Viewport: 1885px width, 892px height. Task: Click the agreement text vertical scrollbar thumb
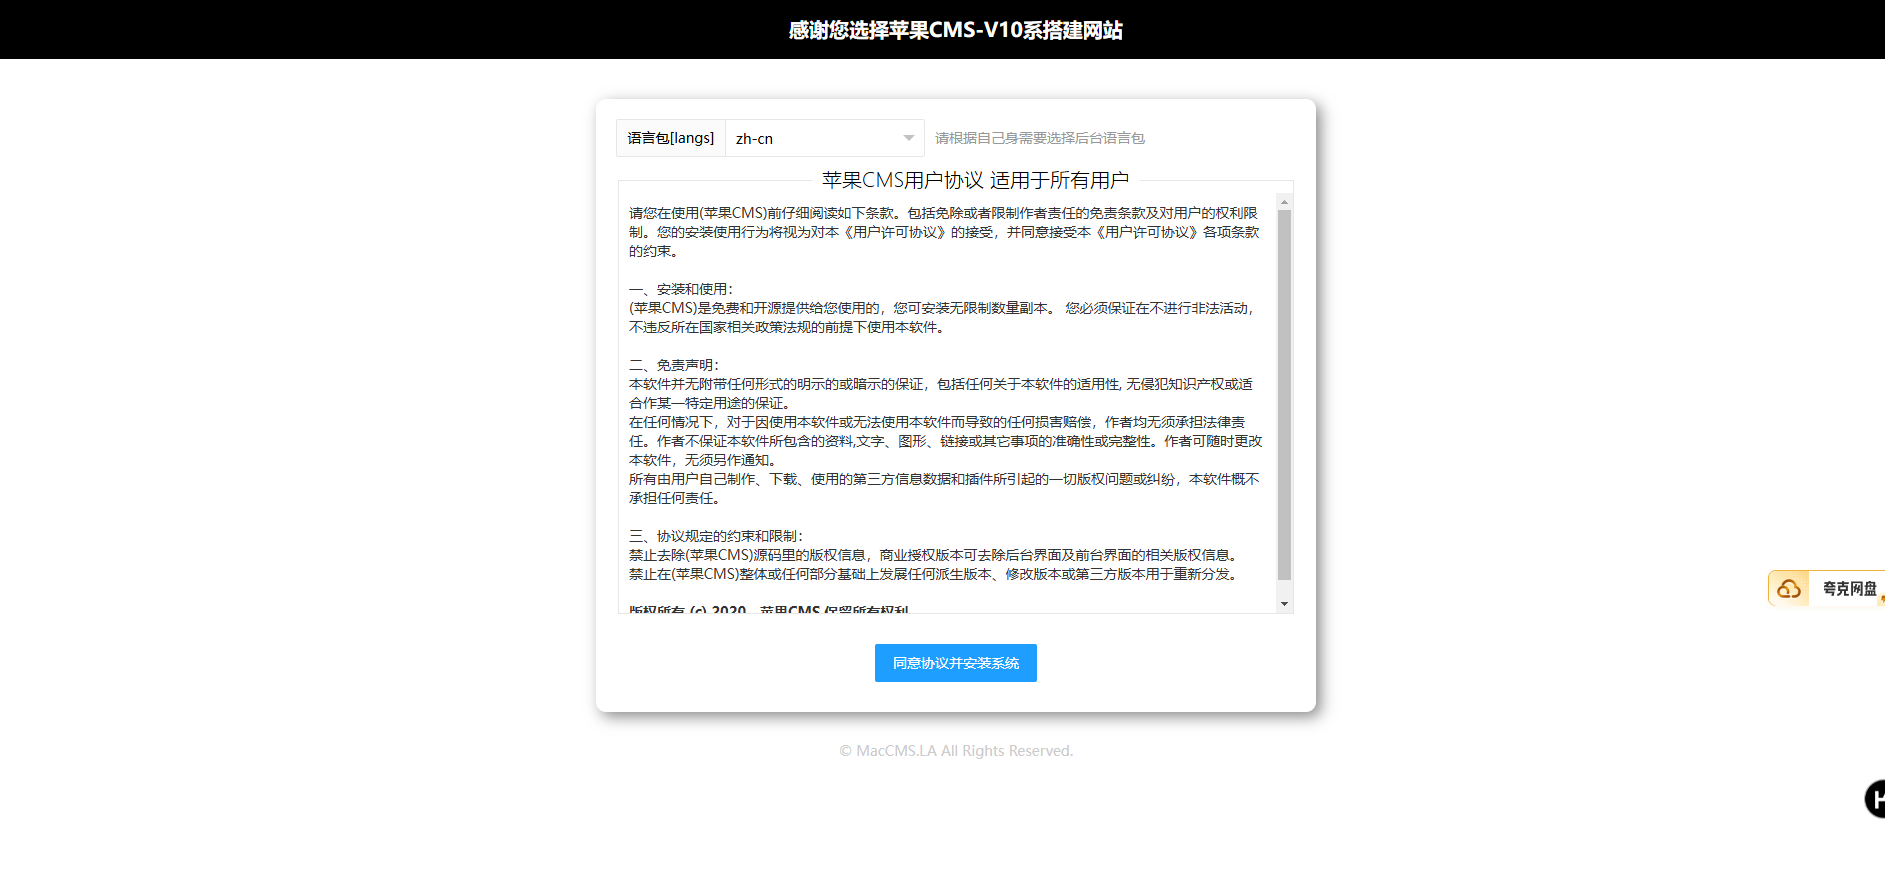point(1284,395)
